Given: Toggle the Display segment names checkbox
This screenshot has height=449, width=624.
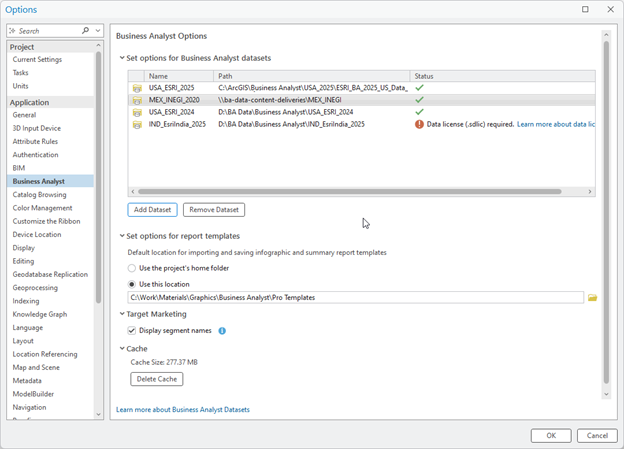Looking at the screenshot, I should click(132, 330).
